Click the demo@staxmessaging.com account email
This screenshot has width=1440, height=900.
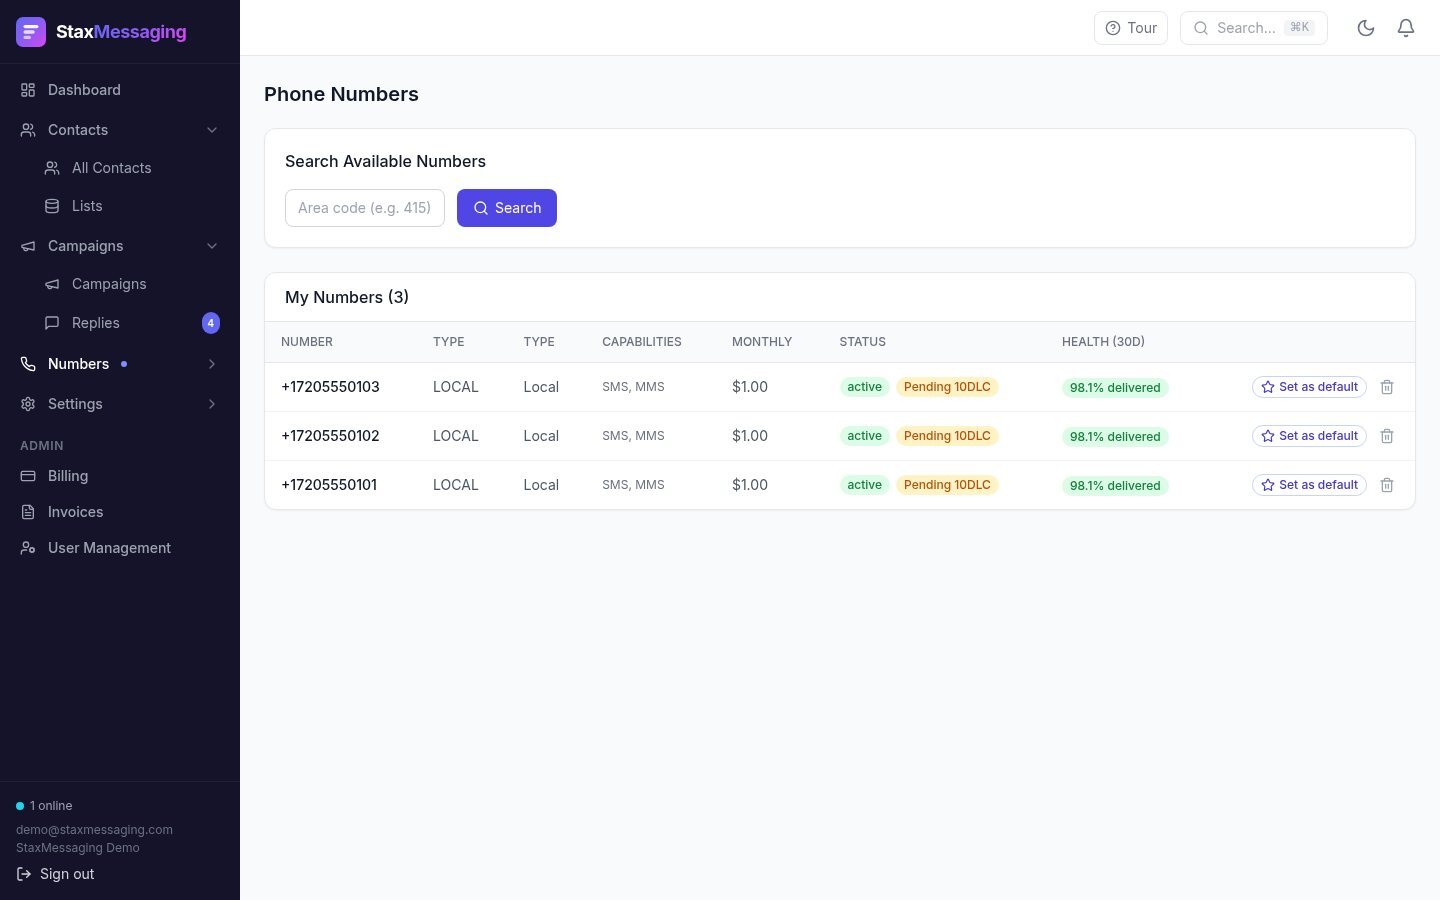(x=94, y=830)
